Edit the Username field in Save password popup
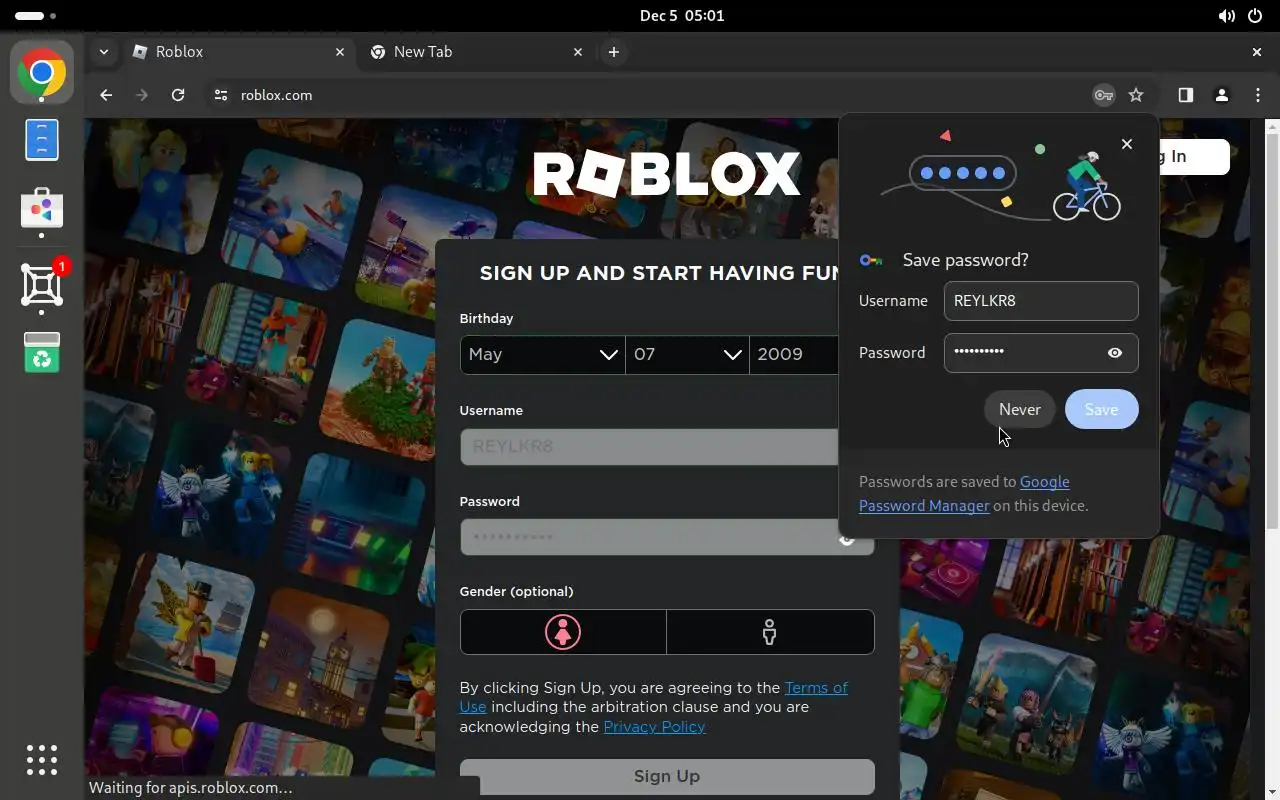 1041,301
